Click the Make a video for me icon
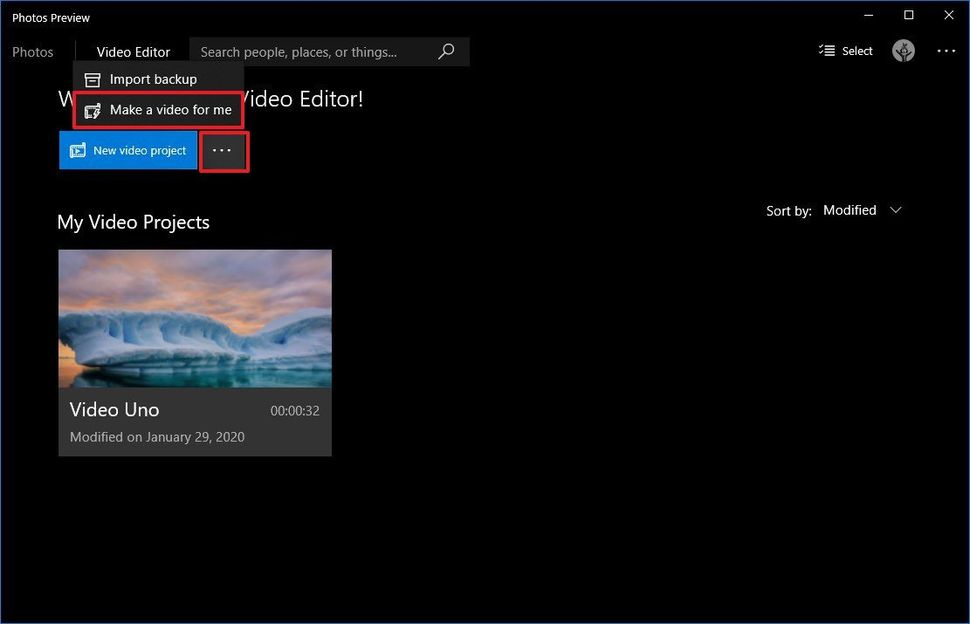 92,110
